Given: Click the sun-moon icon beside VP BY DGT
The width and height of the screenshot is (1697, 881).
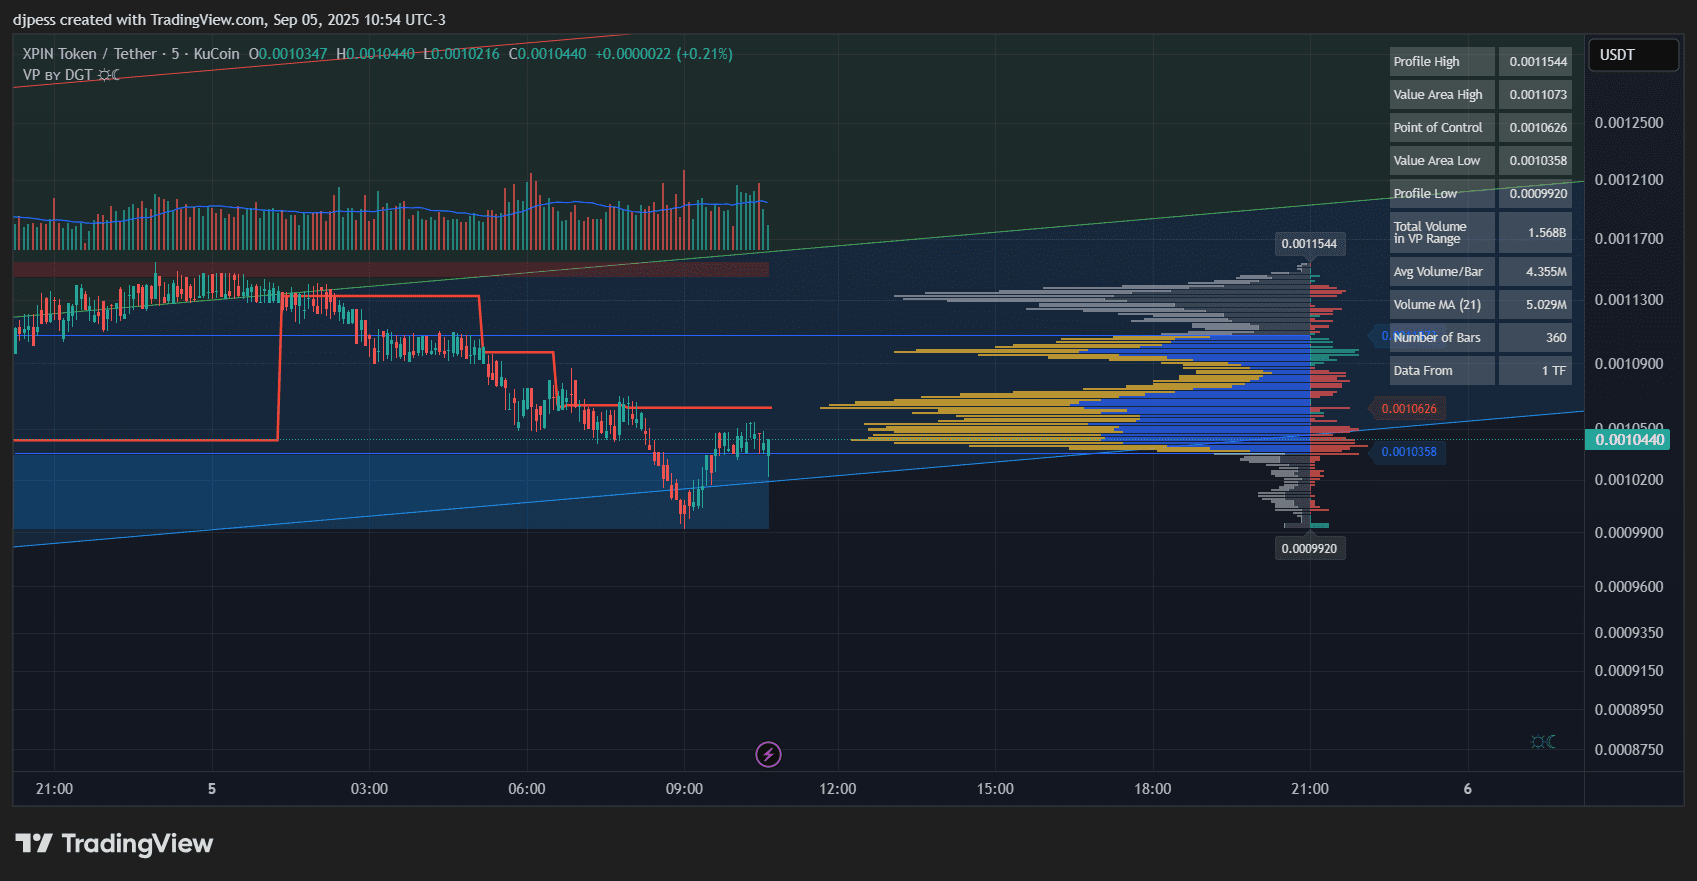Looking at the screenshot, I should pyautogui.click(x=108, y=75).
